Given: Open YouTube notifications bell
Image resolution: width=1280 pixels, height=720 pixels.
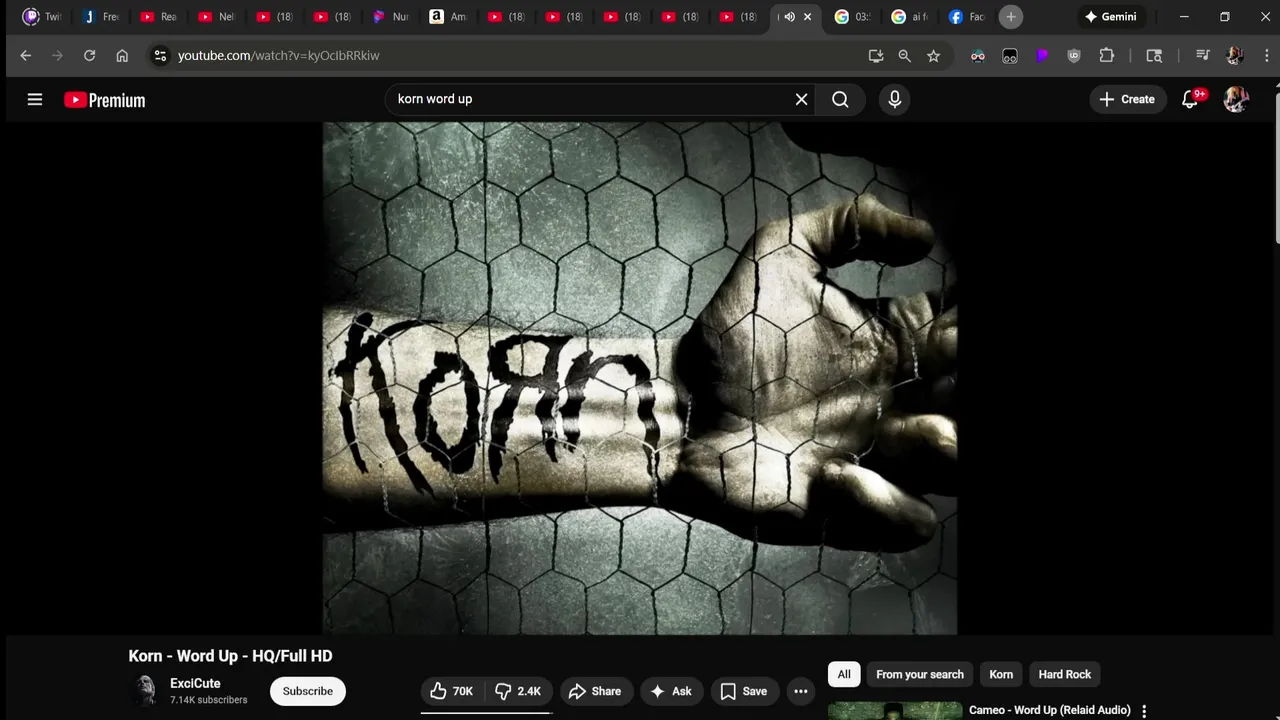Looking at the screenshot, I should [1190, 99].
